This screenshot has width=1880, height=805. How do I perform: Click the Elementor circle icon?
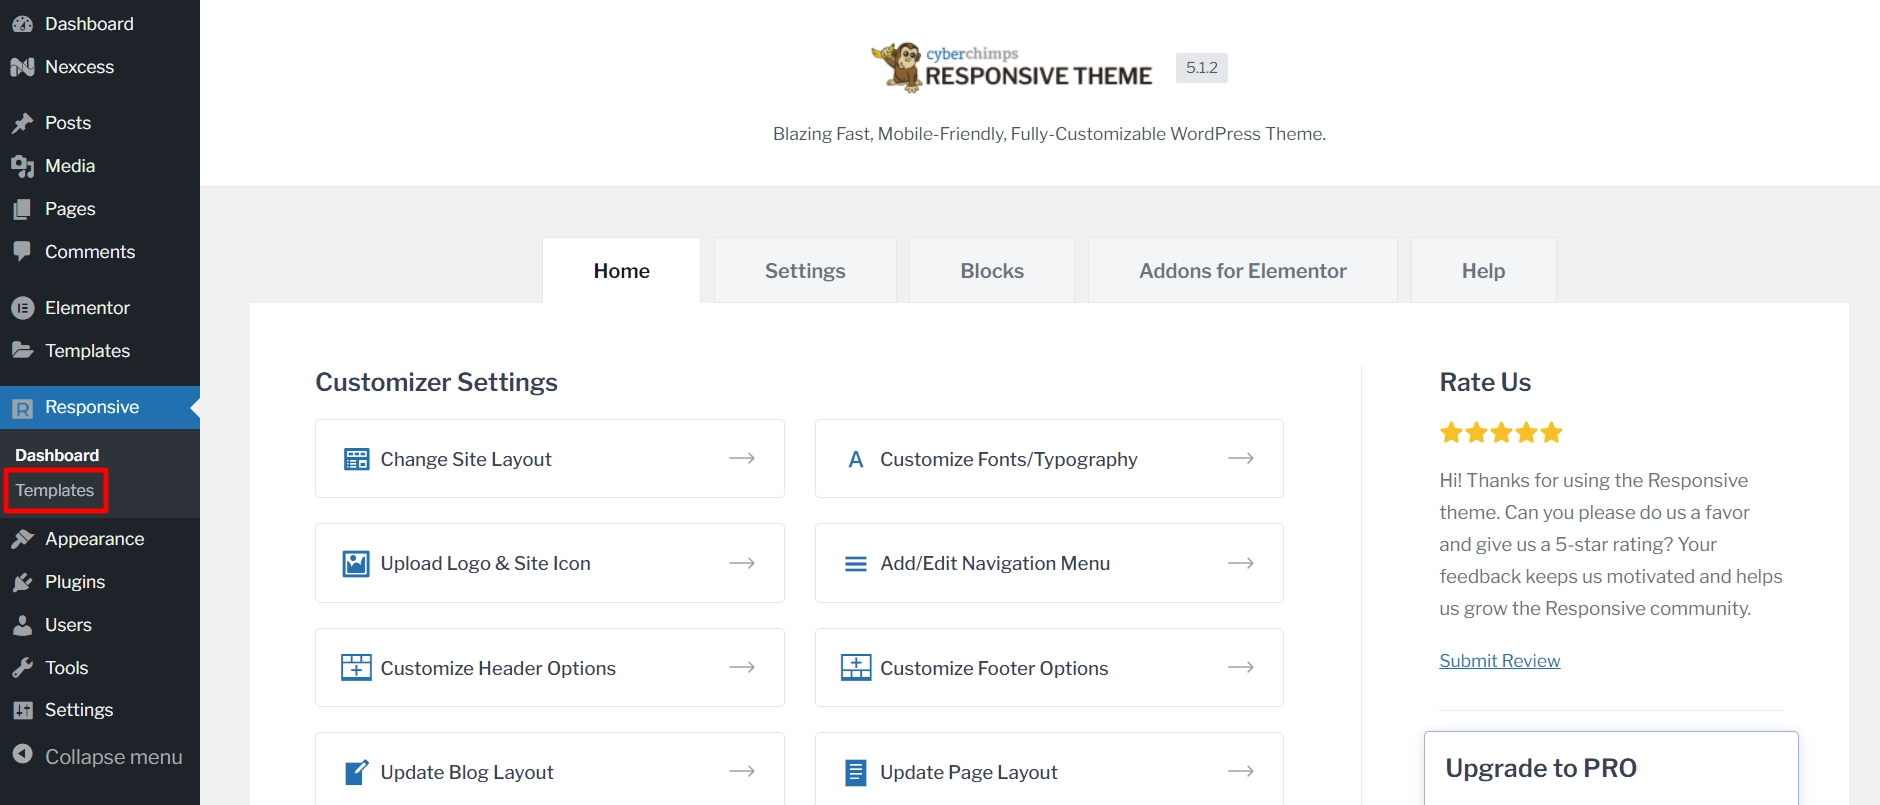coord(22,308)
